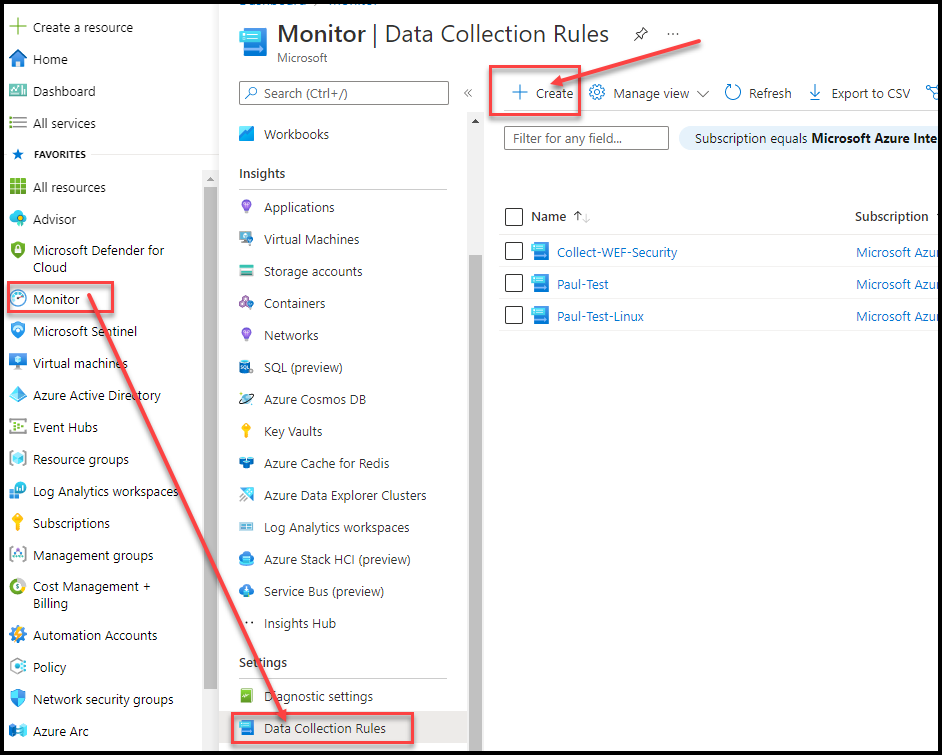Pin the Data Collection Rules page
Screen dimensions: 942x755
coord(641,33)
